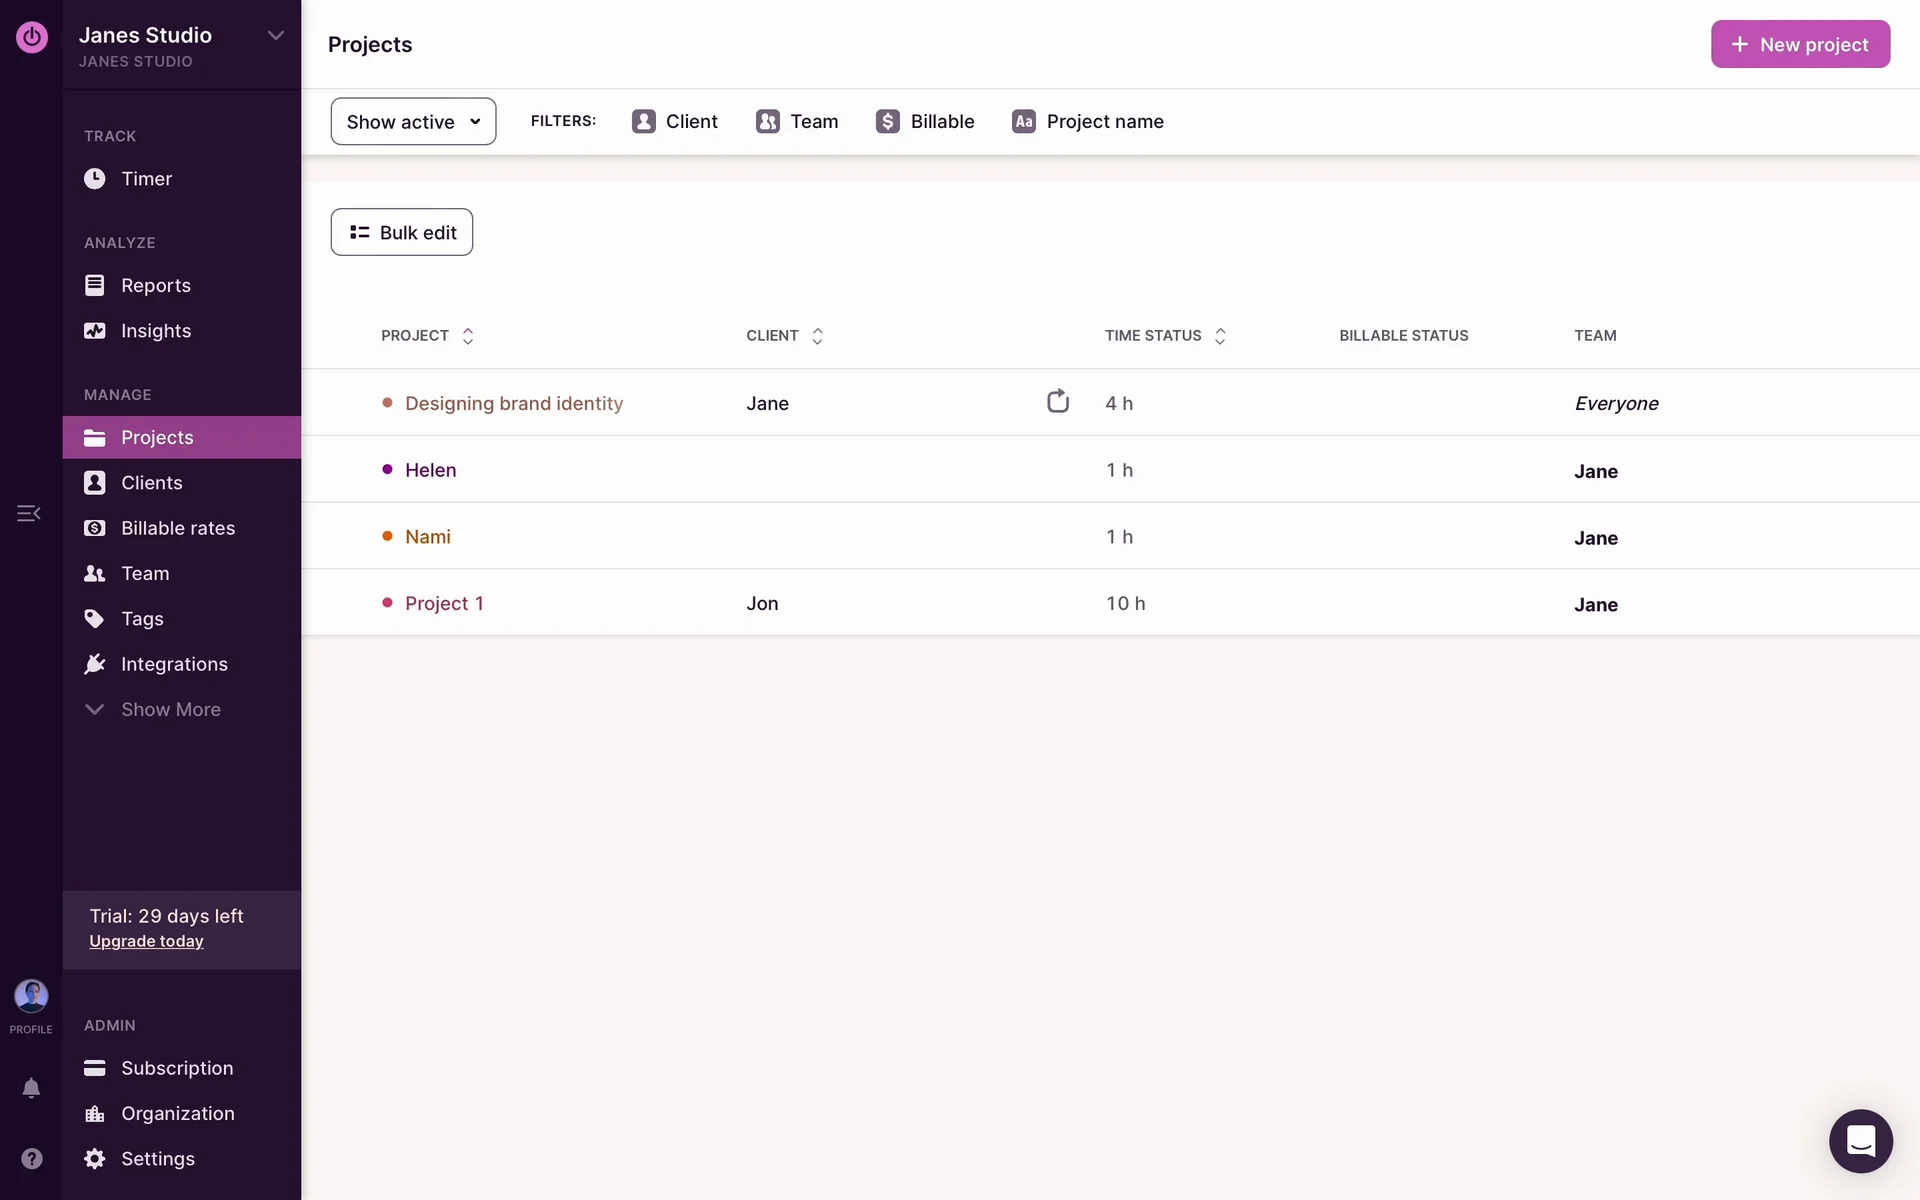The image size is (1920, 1200).
Task: Filter projects by Billable
Action: (x=925, y=121)
